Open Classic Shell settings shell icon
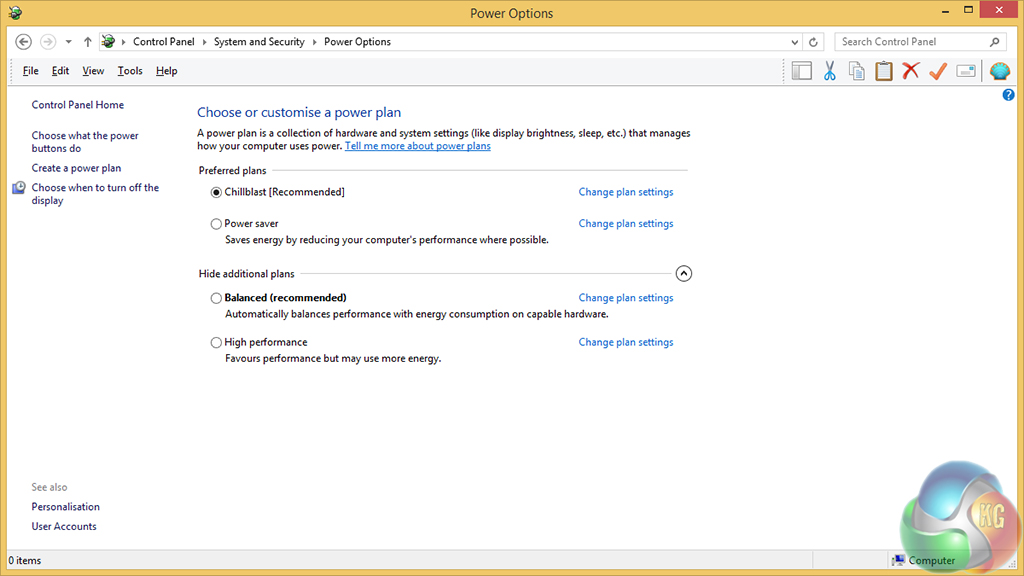 [x=999, y=71]
